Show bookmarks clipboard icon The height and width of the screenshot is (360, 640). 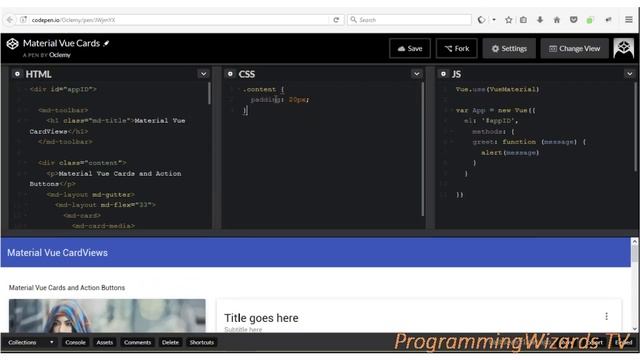point(523,20)
